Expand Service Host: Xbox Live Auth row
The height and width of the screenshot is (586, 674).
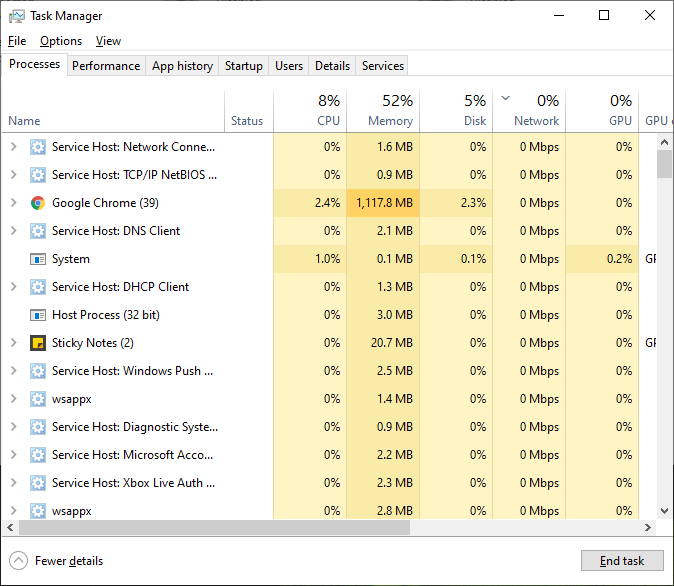(13, 483)
